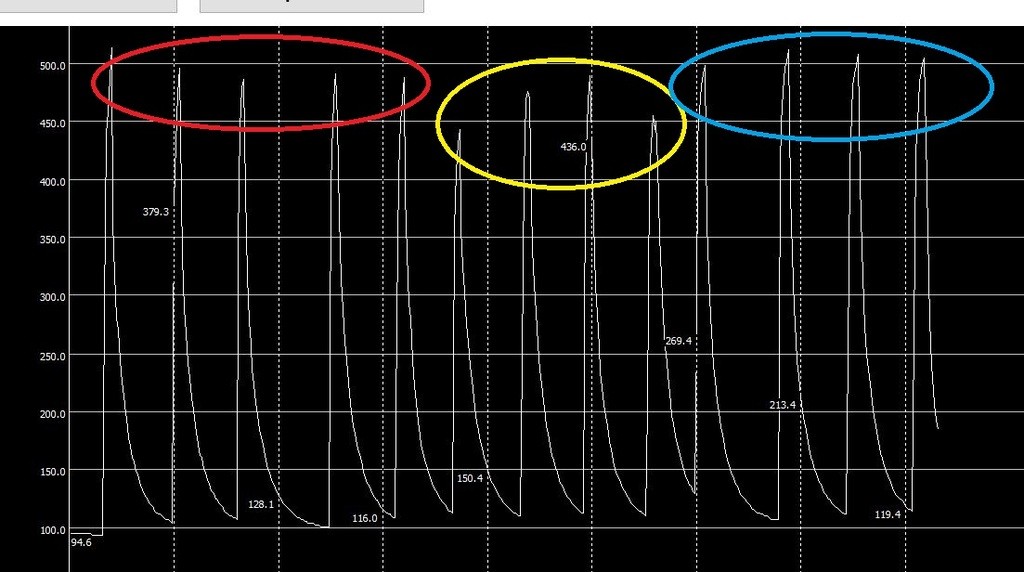Click the 400.0 y-axis tick label
The height and width of the screenshot is (572, 1024).
(x=52, y=182)
